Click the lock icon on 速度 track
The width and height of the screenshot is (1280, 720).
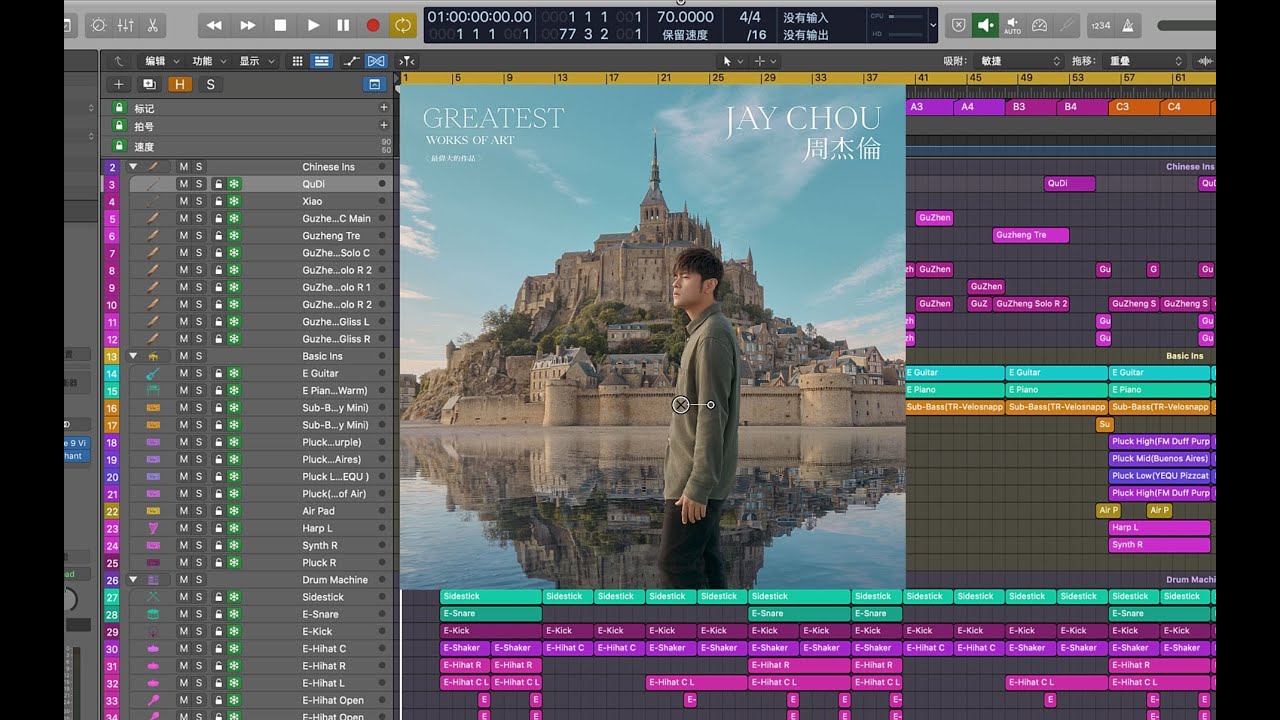119,146
